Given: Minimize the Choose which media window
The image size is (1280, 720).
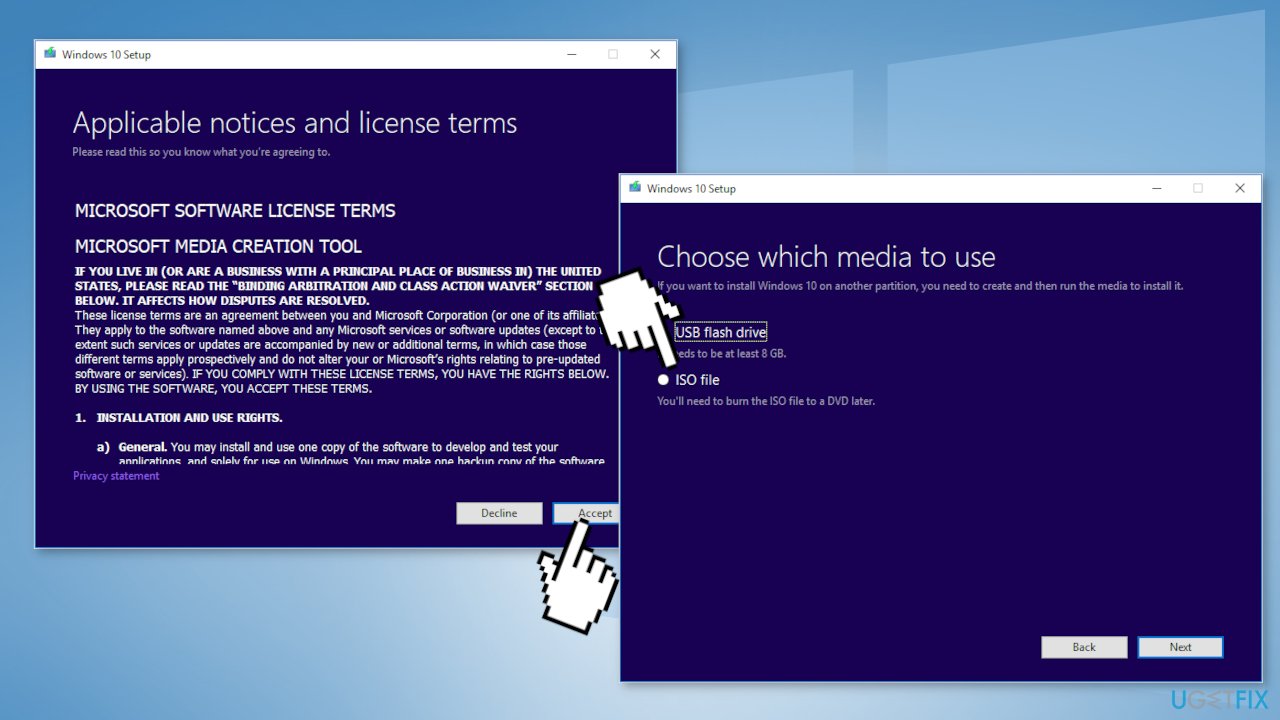Looking at the screenshot, I should (1156, 188).
